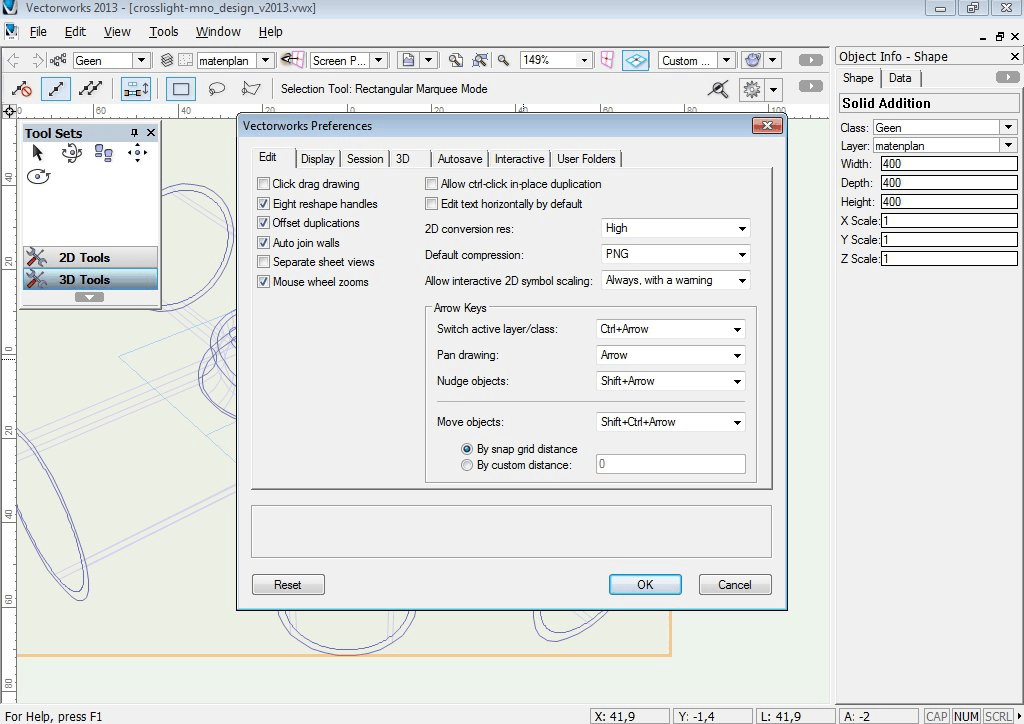Select the arrow Selection tool in Tool Sets
This screenshot has height=724, width=1024.
pos(38,153)
